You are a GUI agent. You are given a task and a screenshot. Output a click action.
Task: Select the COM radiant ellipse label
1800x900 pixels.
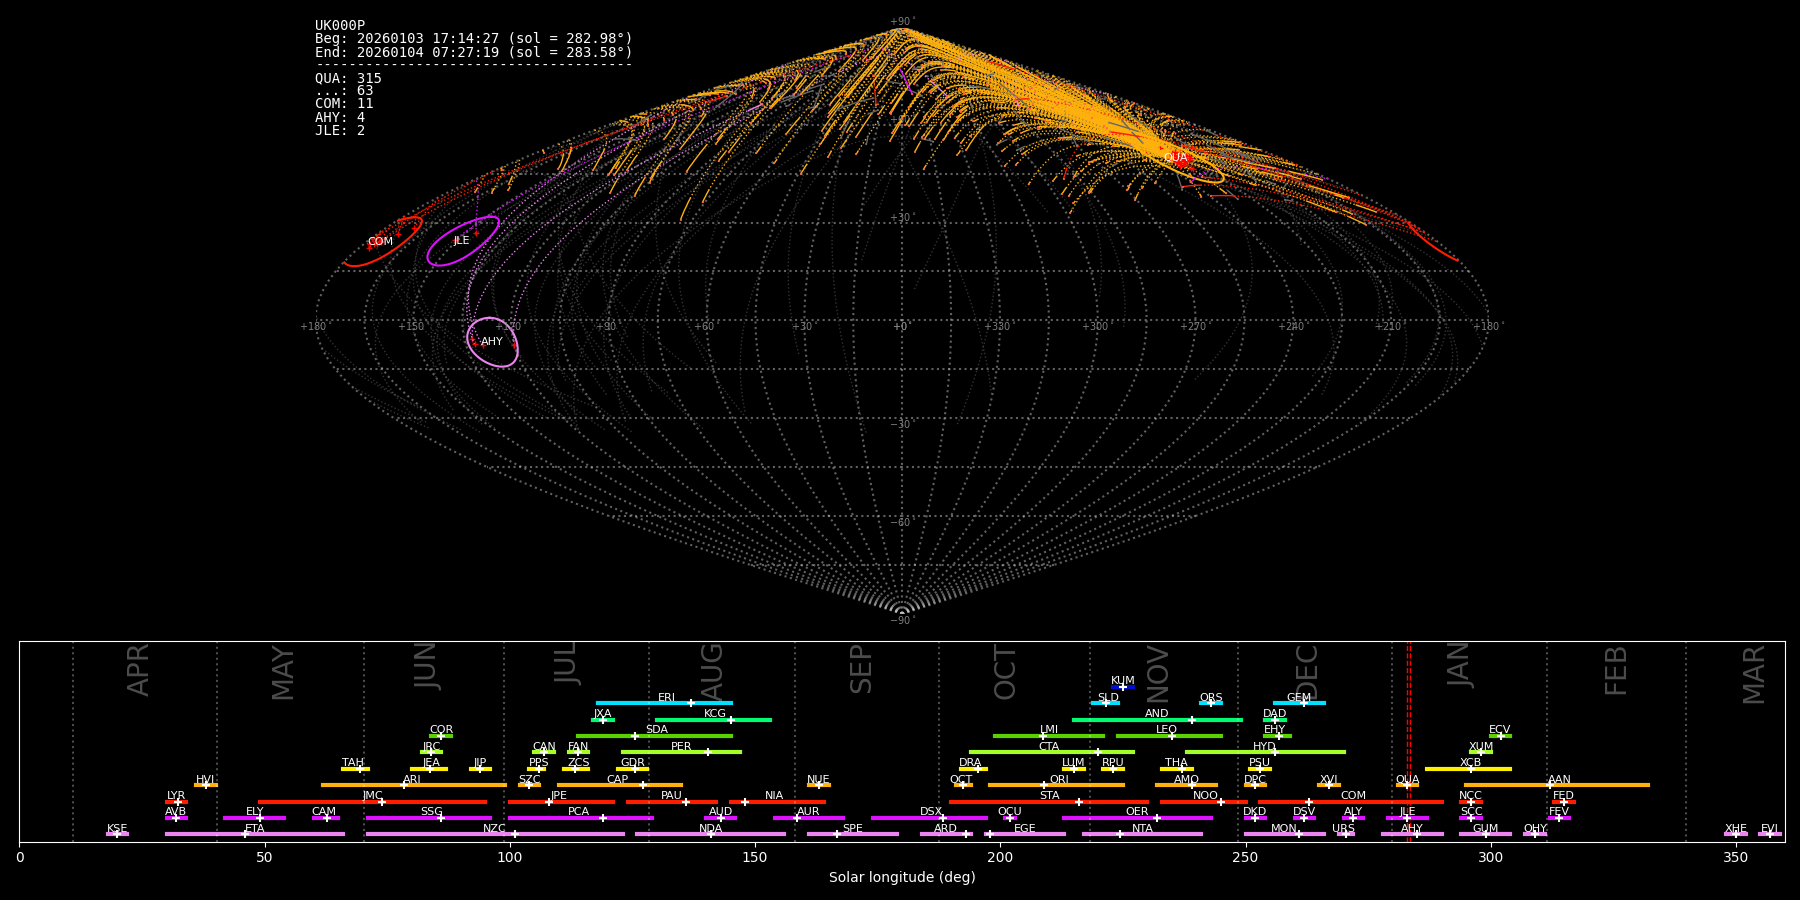(380, 242)
